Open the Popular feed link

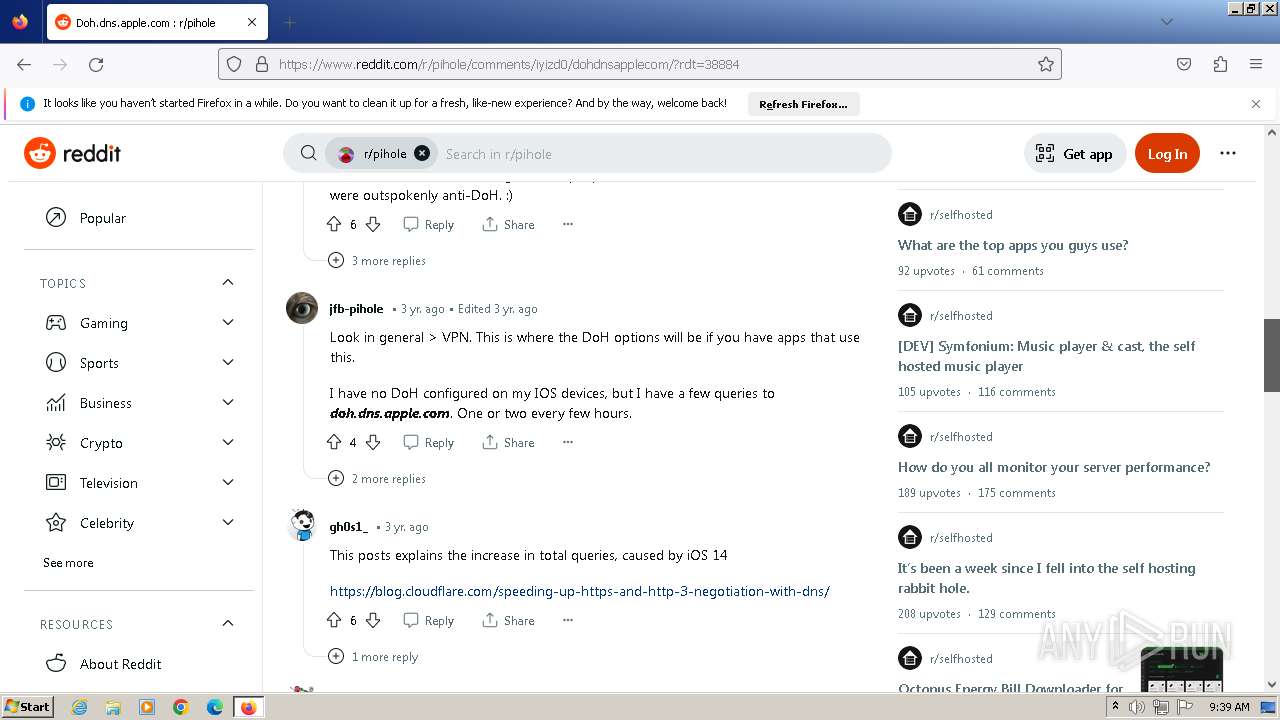[139, 218]
